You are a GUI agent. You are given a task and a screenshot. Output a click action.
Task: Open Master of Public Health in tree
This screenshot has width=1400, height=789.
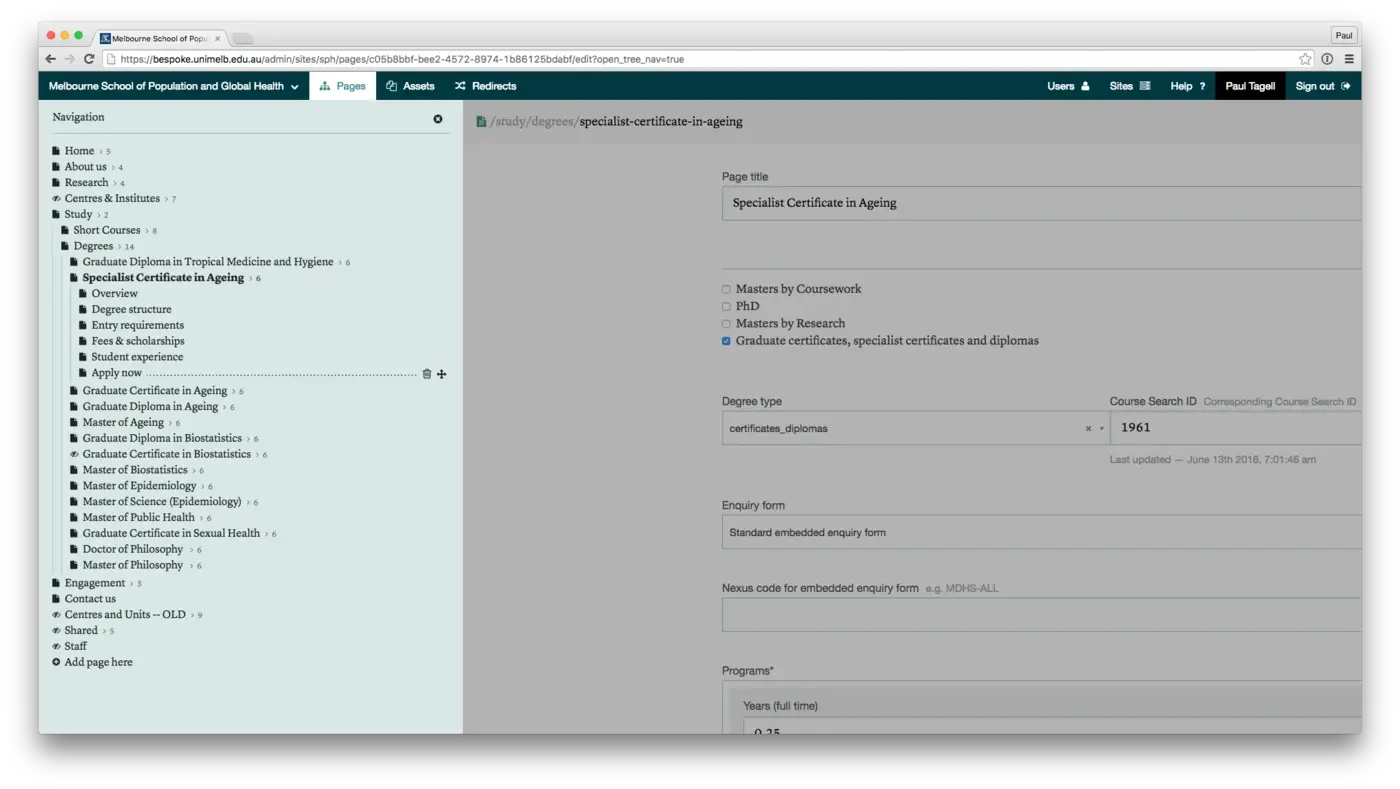tap(139, 517)
